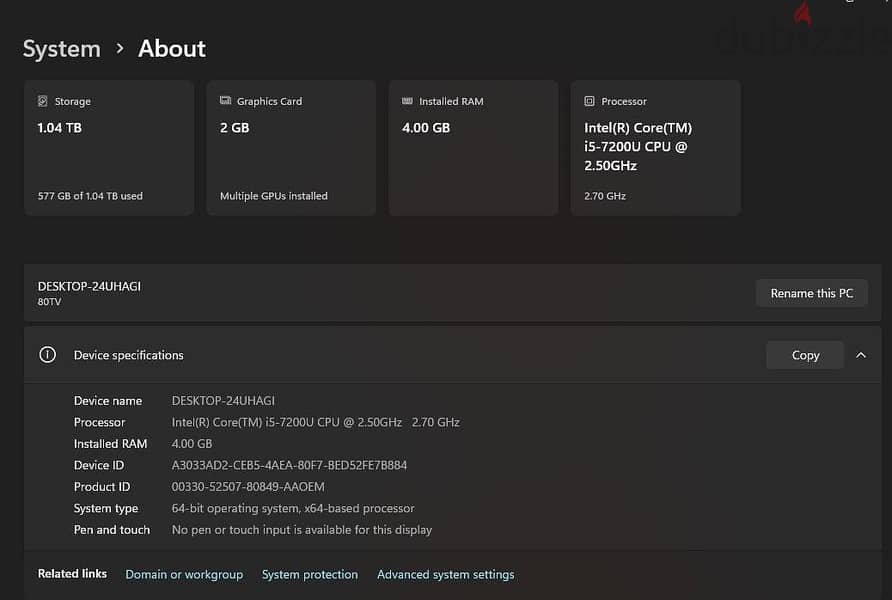Screen dimensions: 892x600
Task: Click the Storage card icon
Action: point(43,101)
